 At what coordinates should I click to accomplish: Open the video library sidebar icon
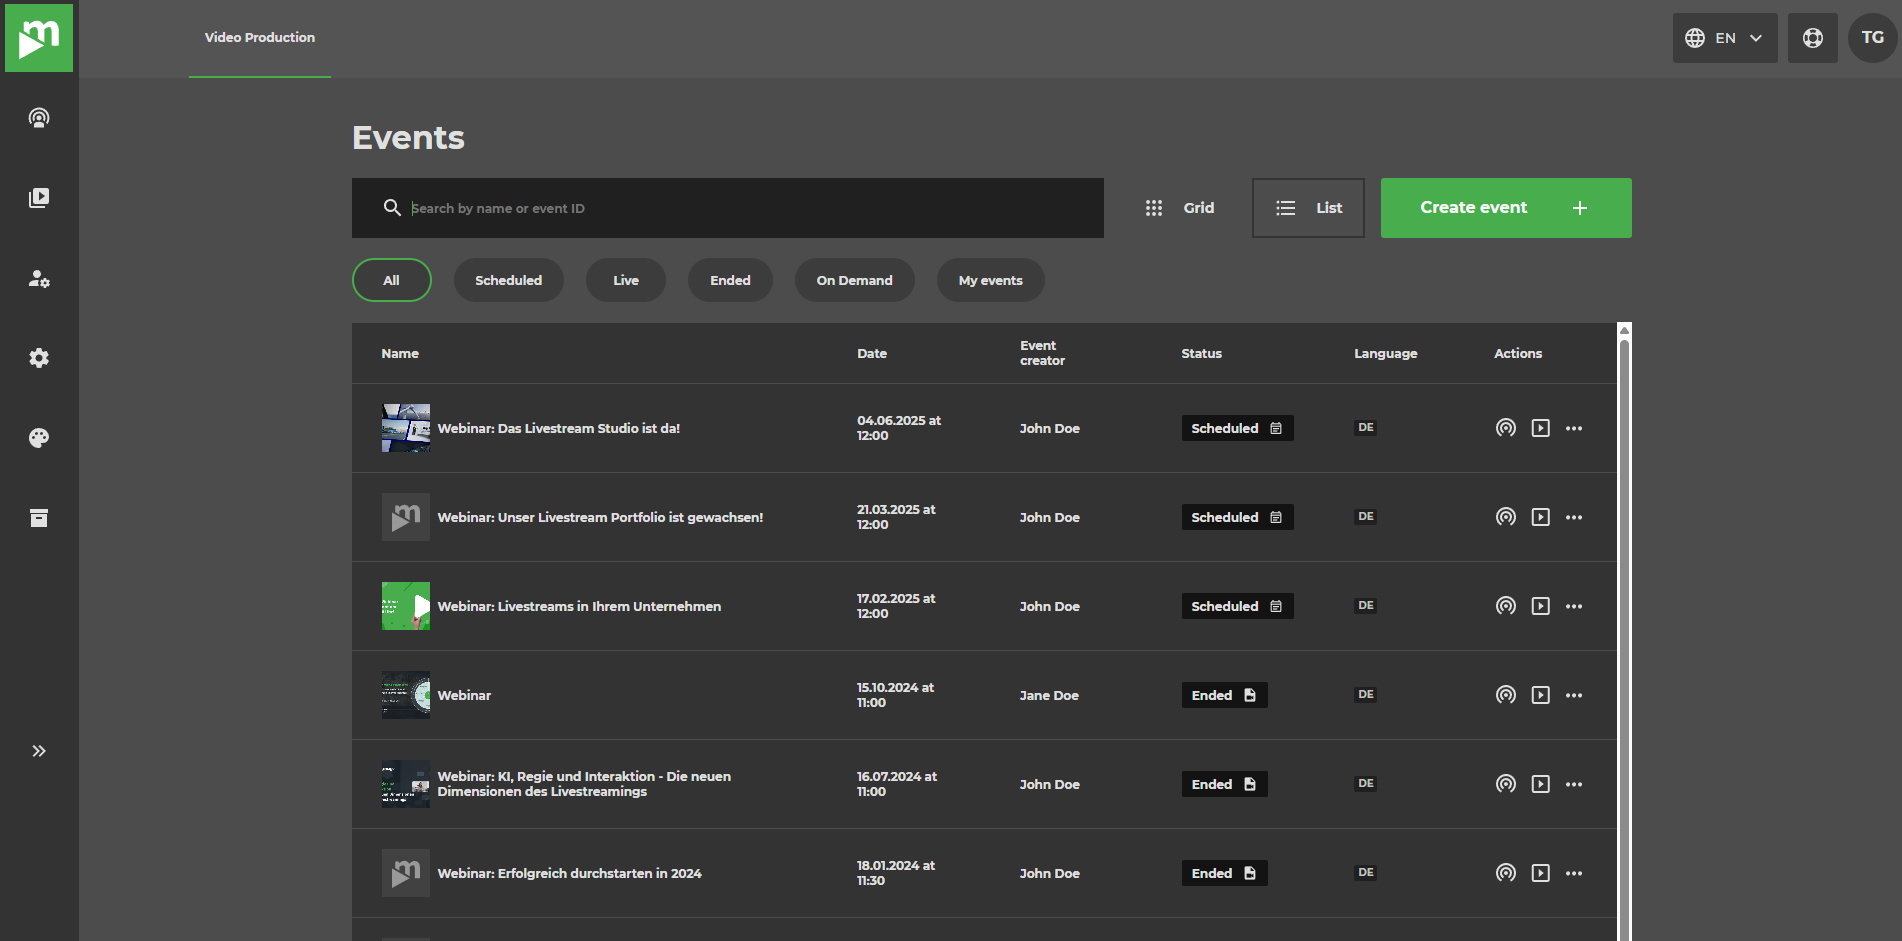point(39,198)
